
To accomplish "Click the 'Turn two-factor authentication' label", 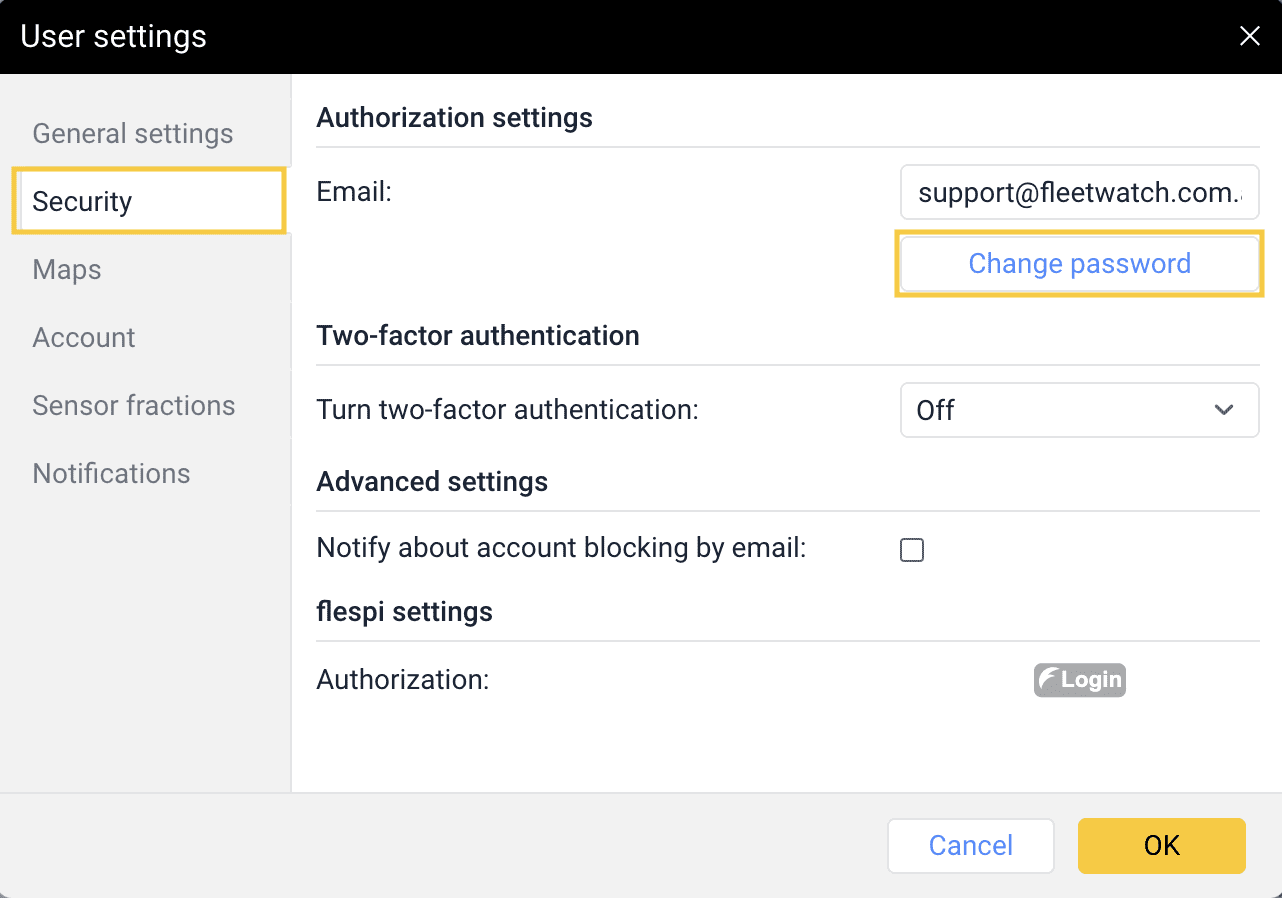I will coord(507,410).
